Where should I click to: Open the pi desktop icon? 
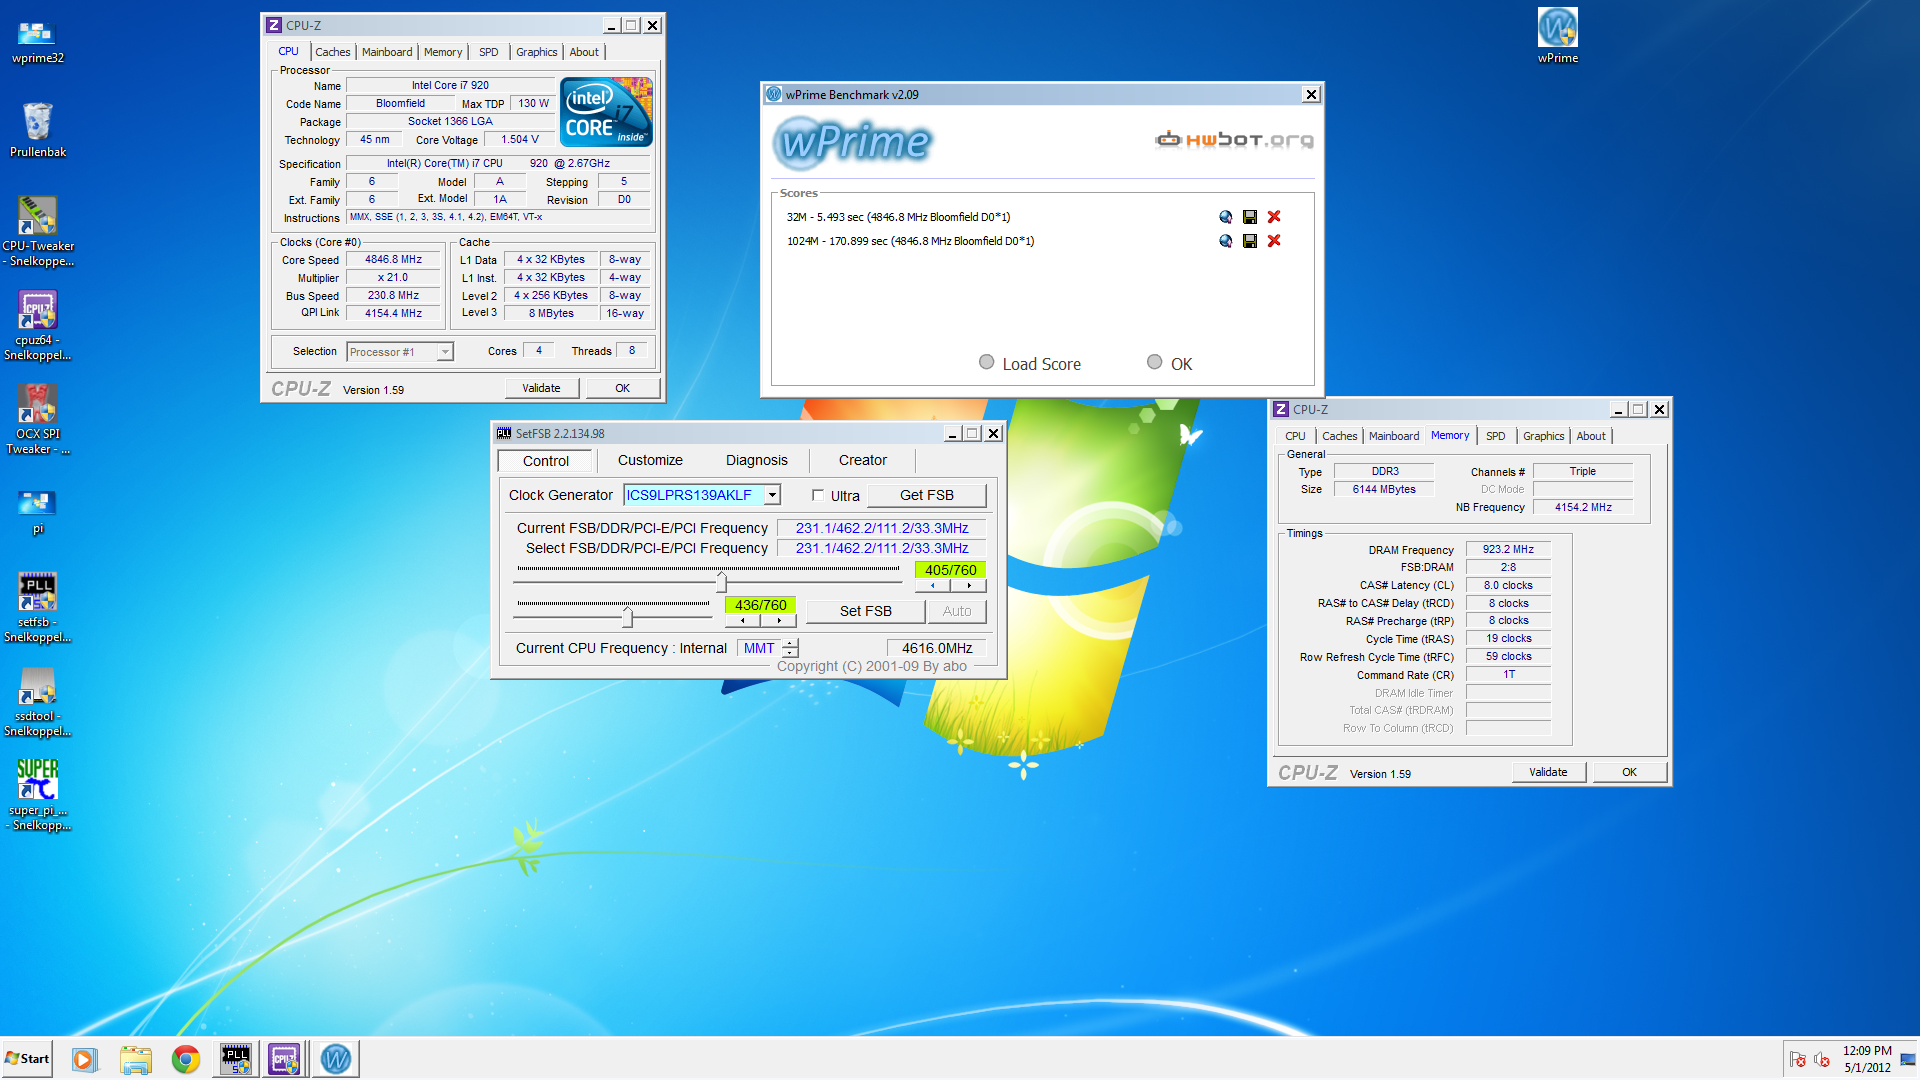(38, 512)
